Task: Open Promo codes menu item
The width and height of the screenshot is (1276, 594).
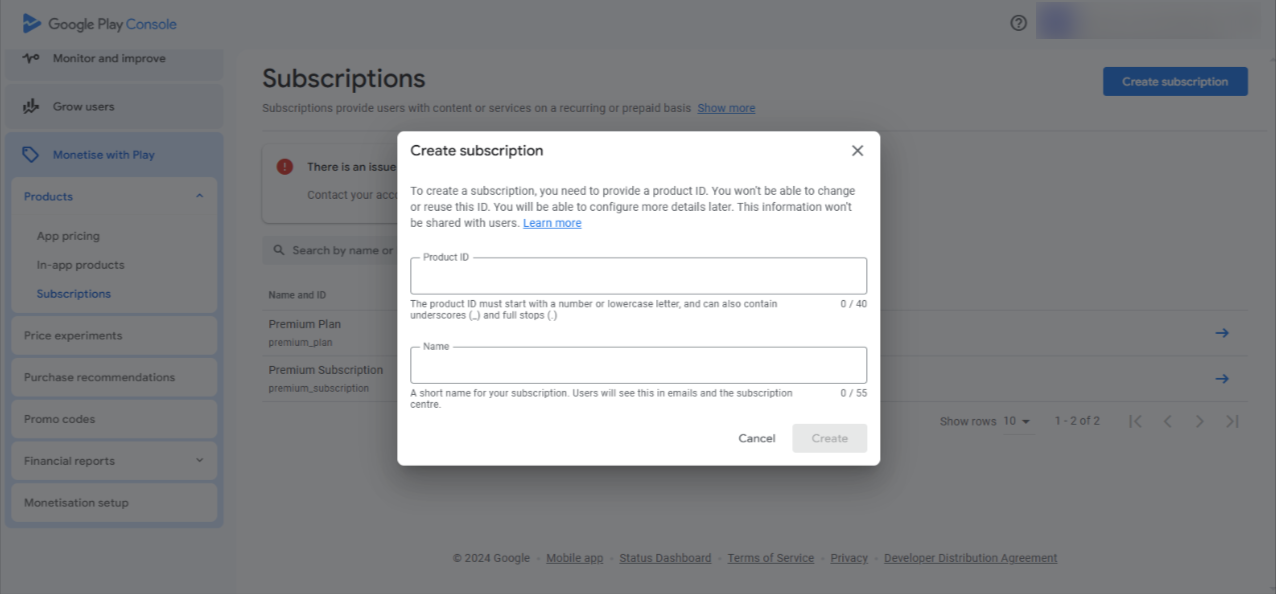Action: pos(60,419)
